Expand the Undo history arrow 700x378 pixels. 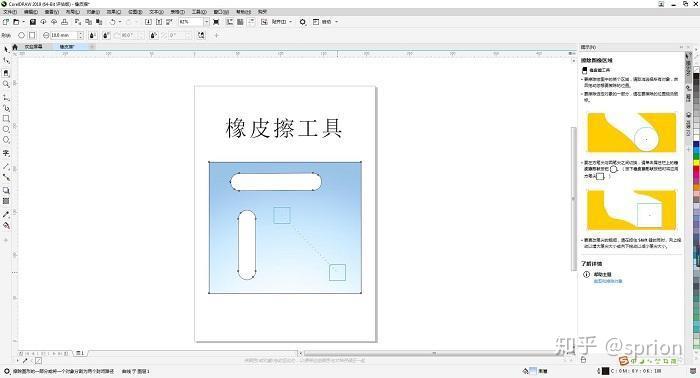pos(120,22)
